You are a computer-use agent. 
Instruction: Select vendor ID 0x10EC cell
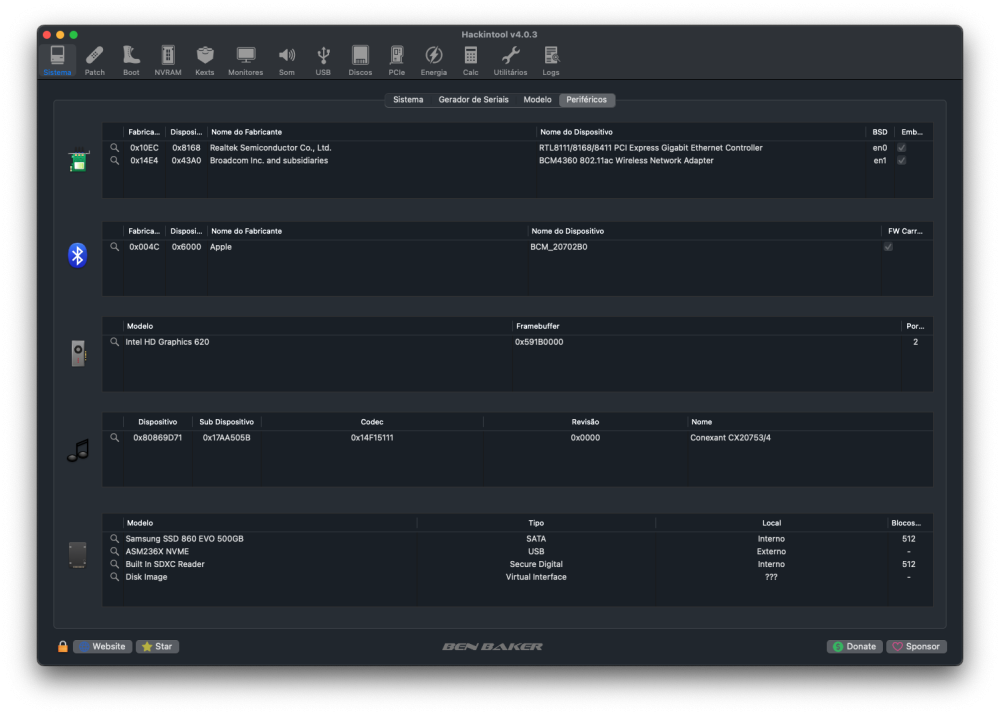pos(144,147)
